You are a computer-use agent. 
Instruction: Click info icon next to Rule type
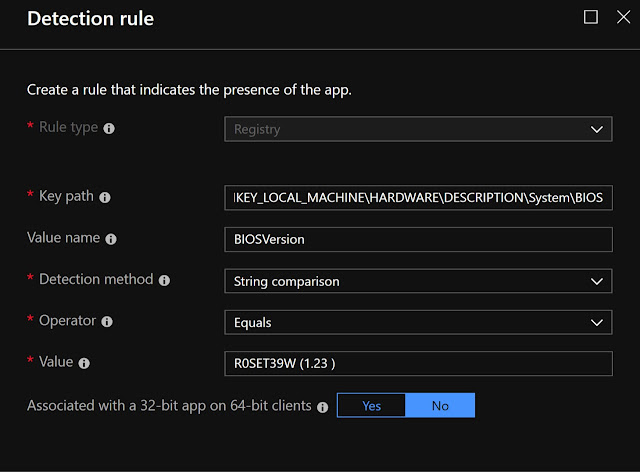(109, 129)
